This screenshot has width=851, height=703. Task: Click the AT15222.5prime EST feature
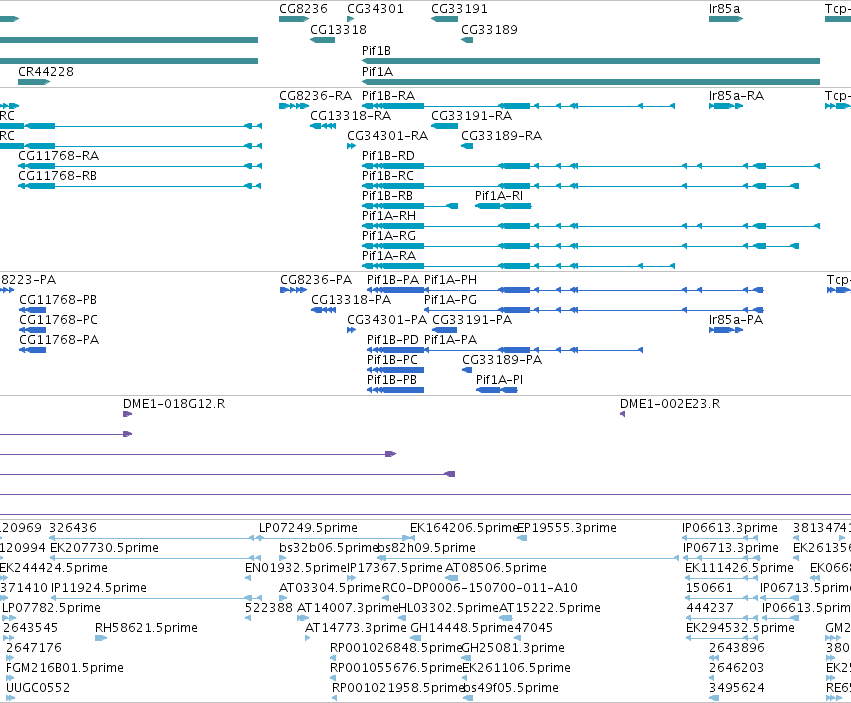click(506, 618)
